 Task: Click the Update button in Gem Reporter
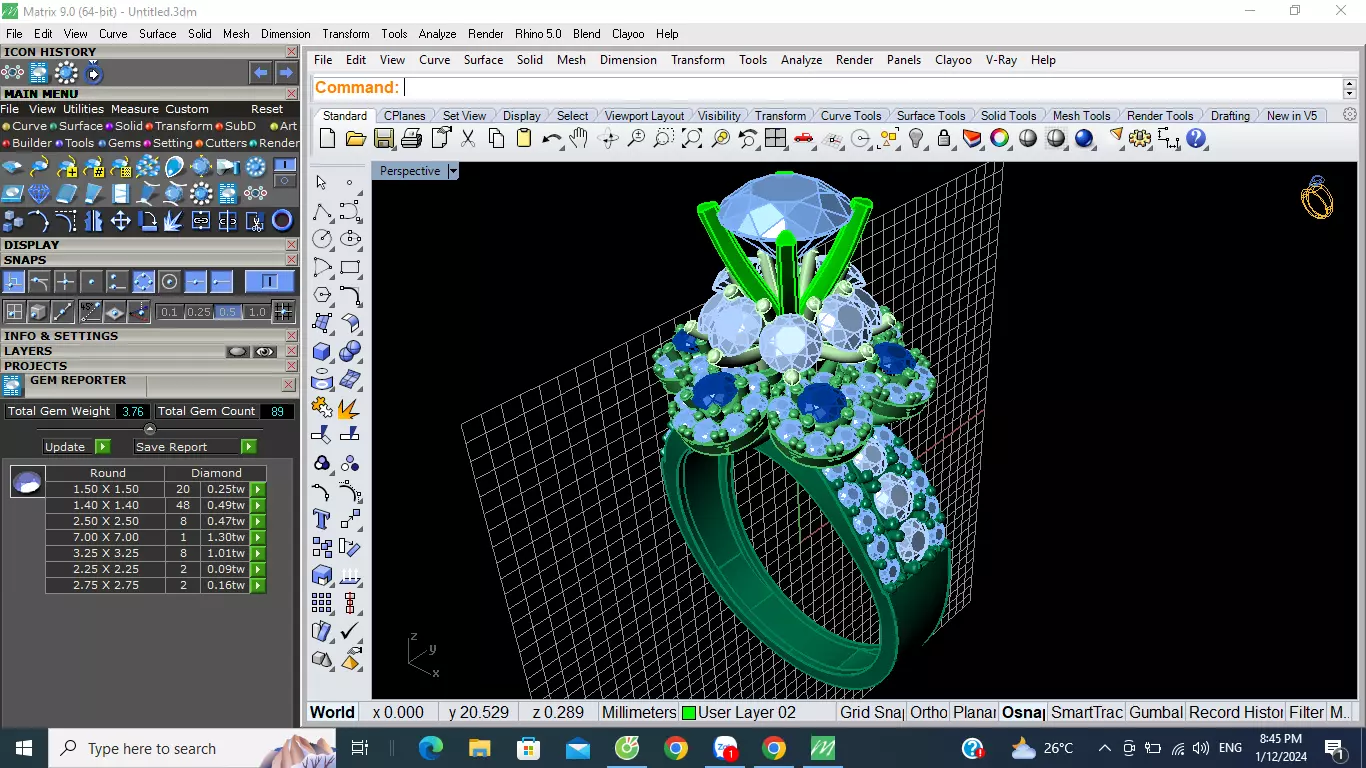pos(76,447)
